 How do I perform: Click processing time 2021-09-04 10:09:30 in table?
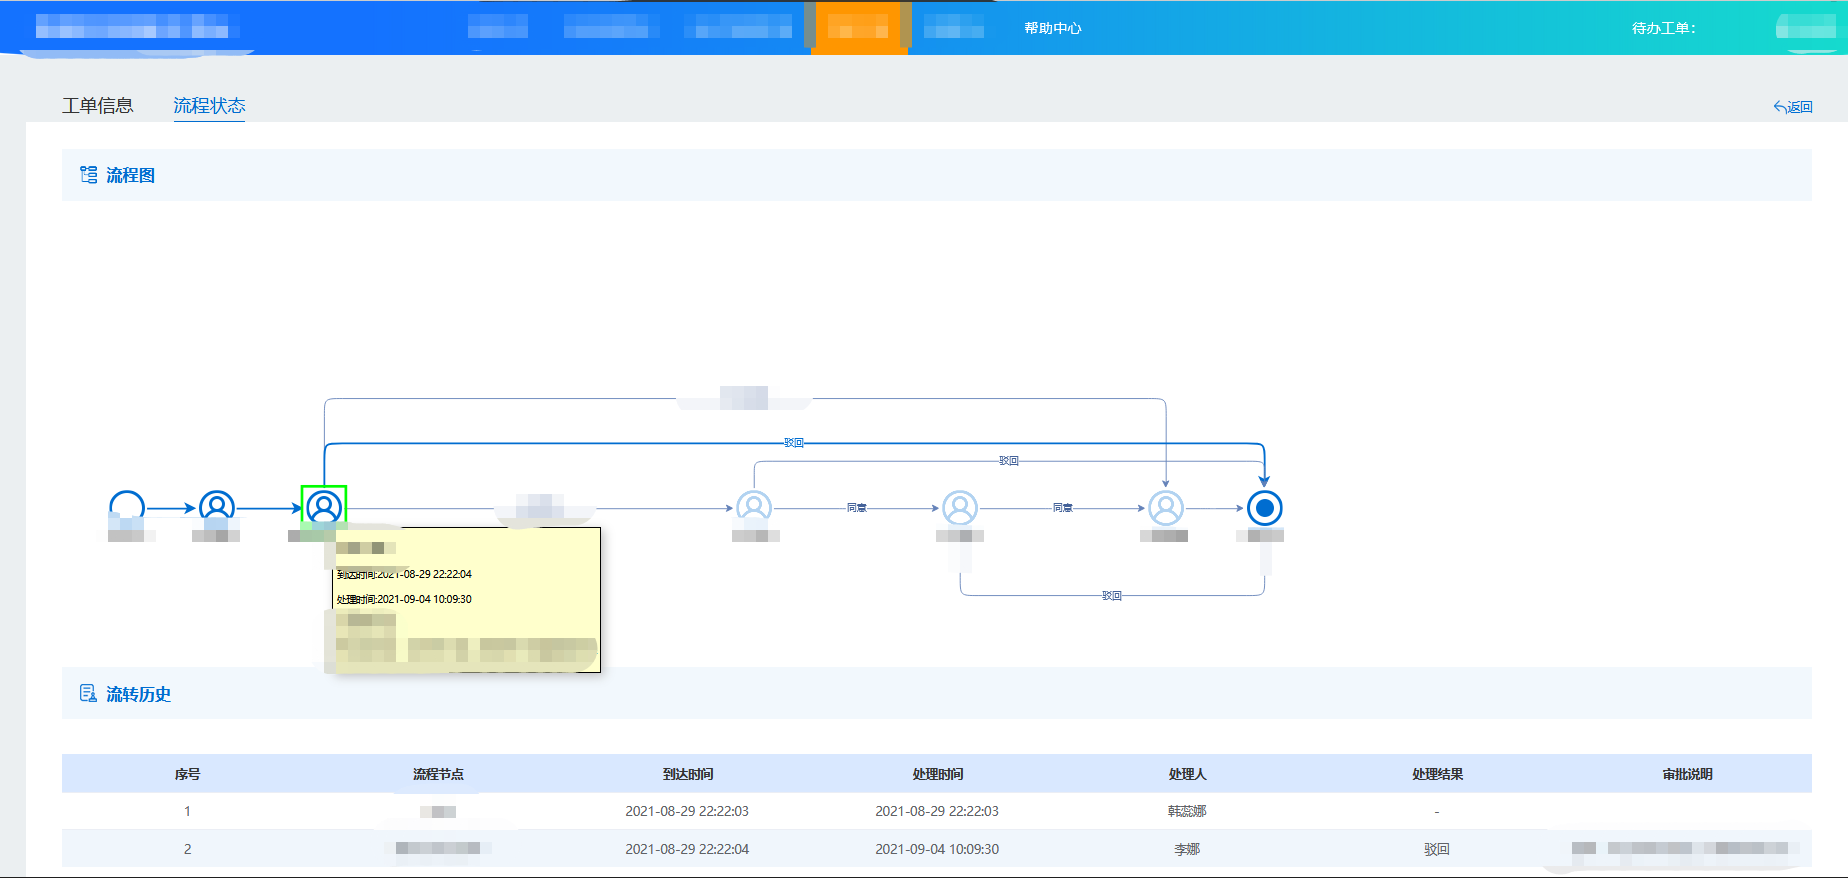tap(937, 849)
